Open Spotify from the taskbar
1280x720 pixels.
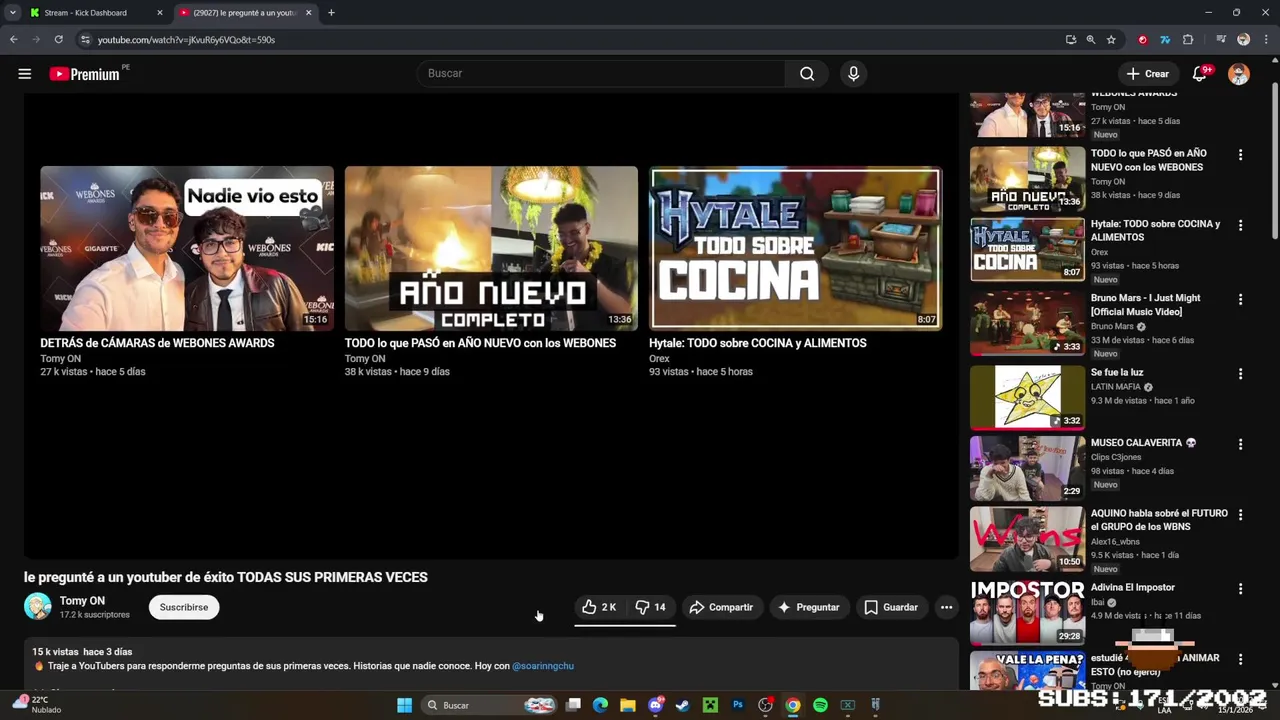[x=820, y=705]
